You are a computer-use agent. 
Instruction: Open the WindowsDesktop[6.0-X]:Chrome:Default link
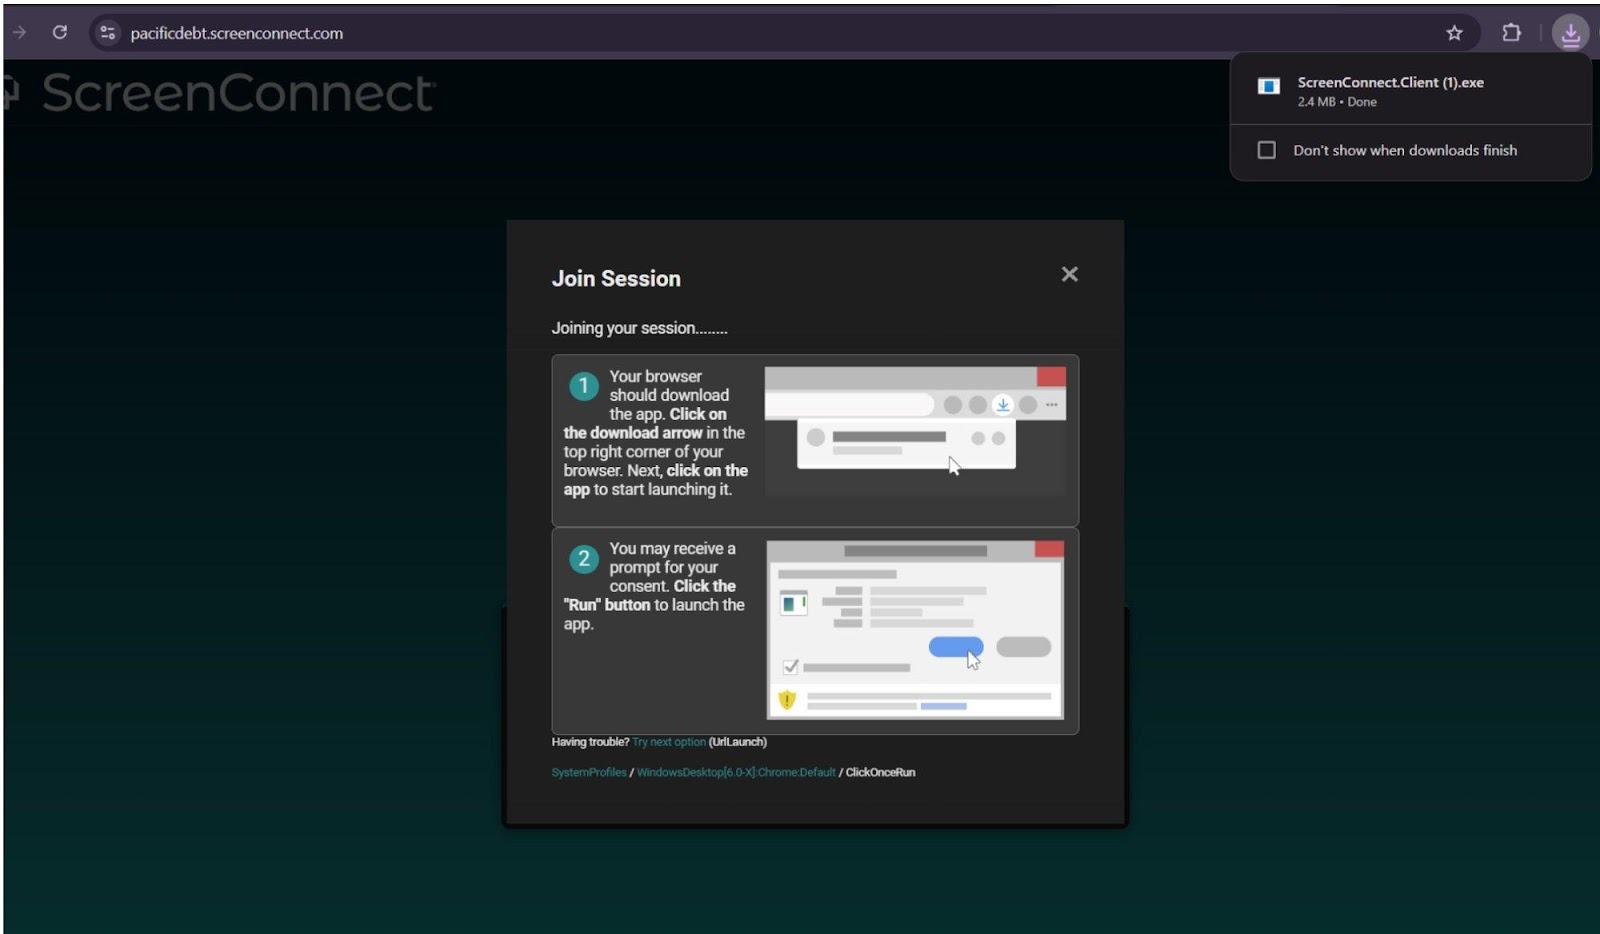pos(736,772)
